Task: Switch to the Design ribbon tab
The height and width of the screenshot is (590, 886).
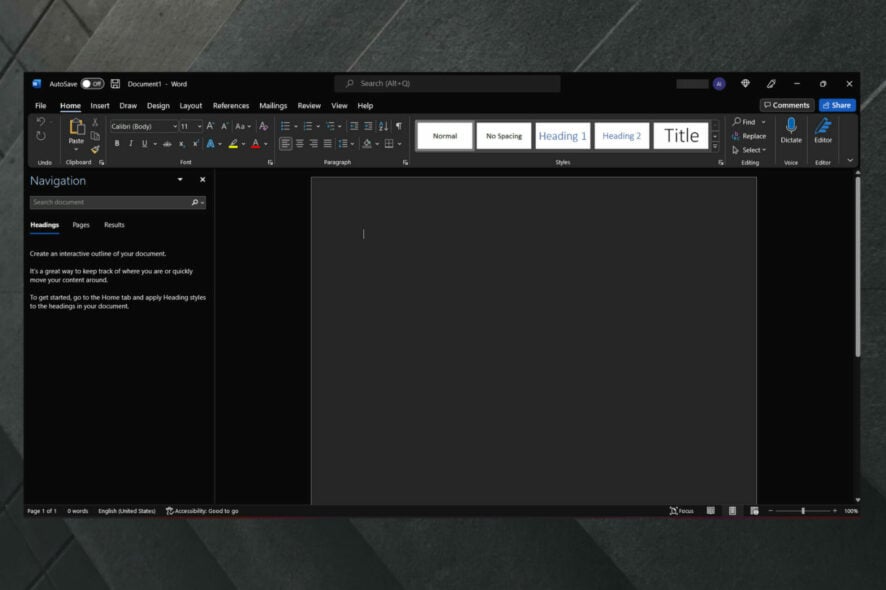Action: (x=158, y=106)
